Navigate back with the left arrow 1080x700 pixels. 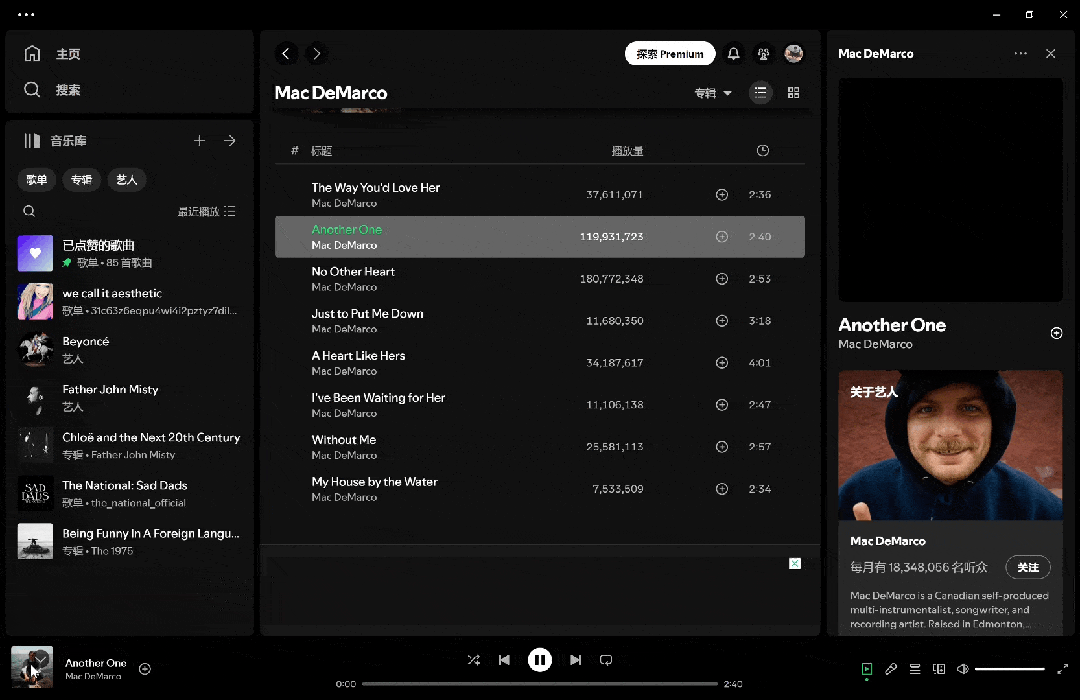click(287, 54)
